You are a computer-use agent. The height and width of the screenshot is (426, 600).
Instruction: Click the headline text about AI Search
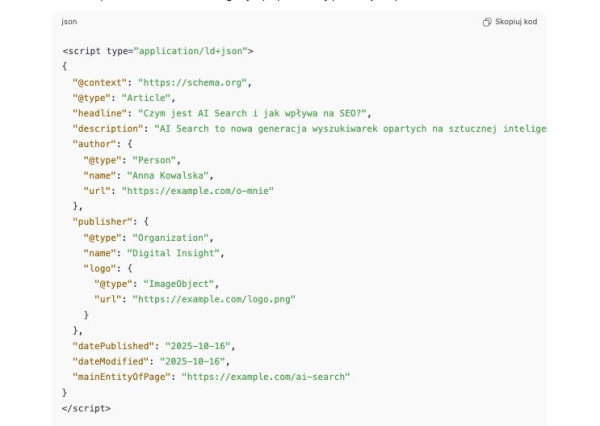click(255, 113)
